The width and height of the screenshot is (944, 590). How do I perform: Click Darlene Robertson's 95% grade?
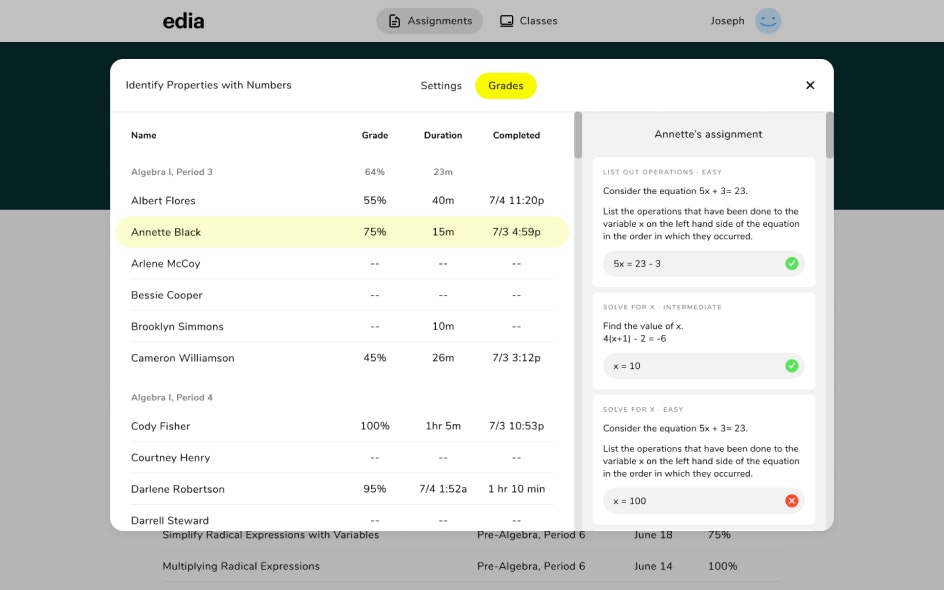pyautogui.click(x=374, y=489)
